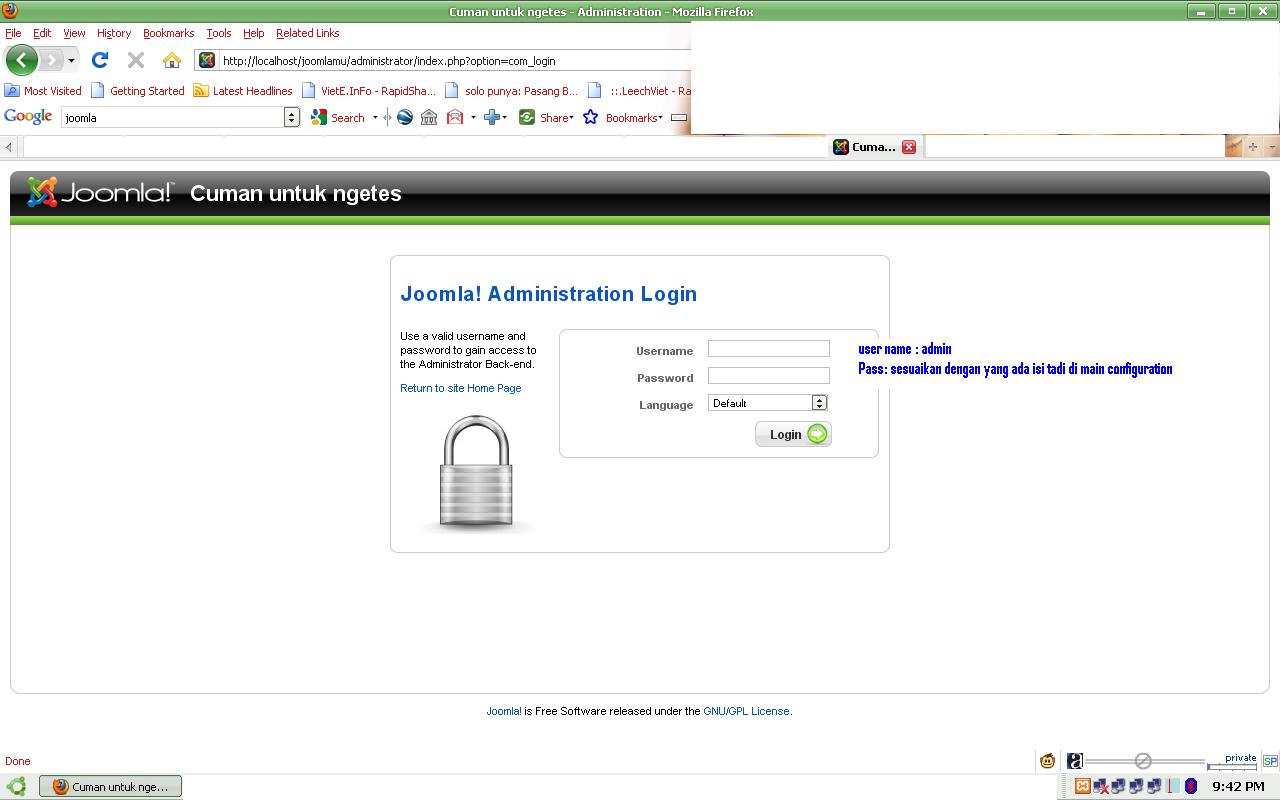Open the Getting Started bookmark

pos(138,90)
